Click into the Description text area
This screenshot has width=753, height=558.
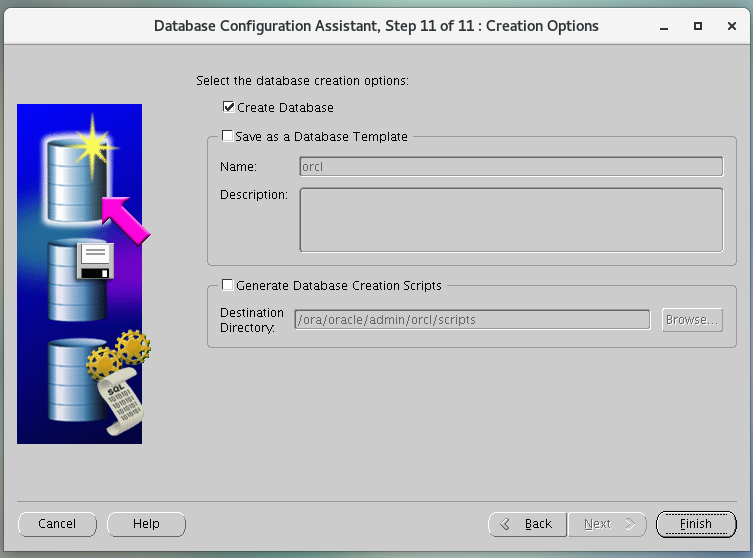pyautogui.click(x=511, y=220)
